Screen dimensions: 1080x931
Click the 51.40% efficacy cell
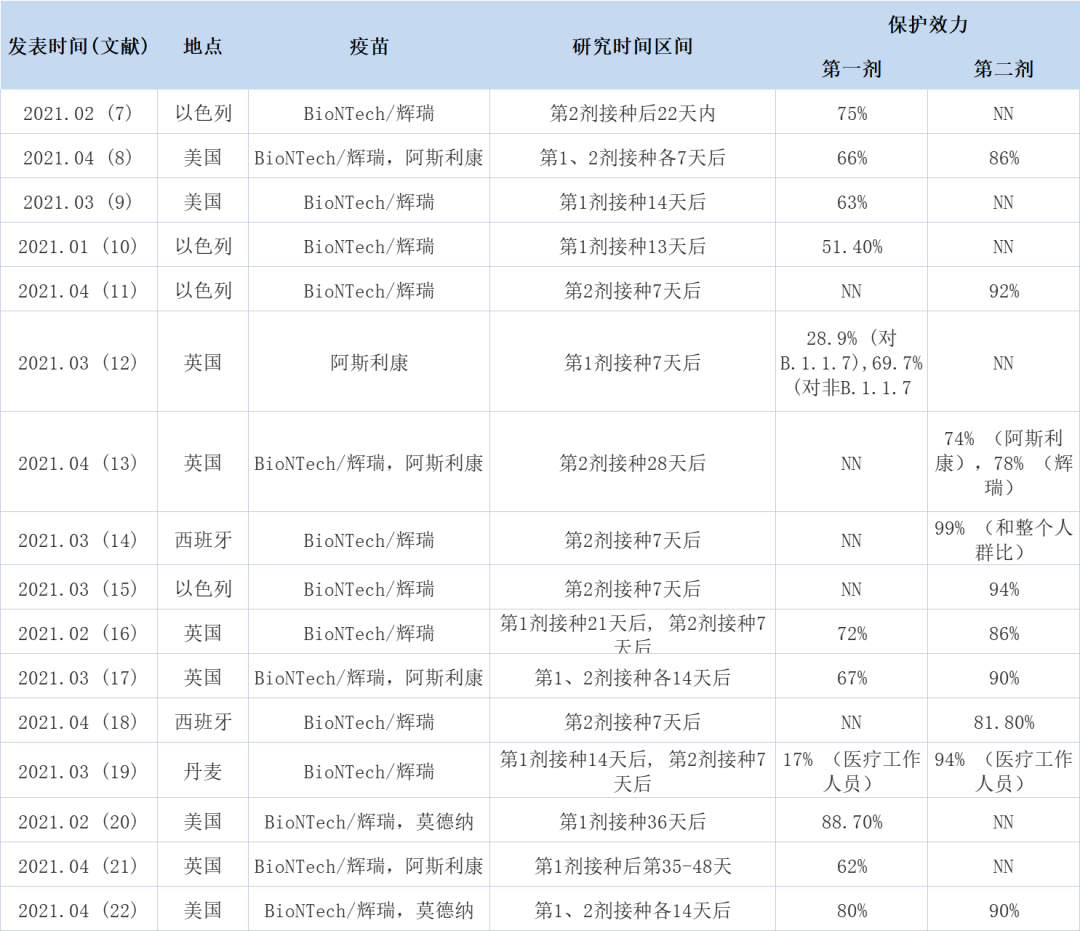coord(851,246)
